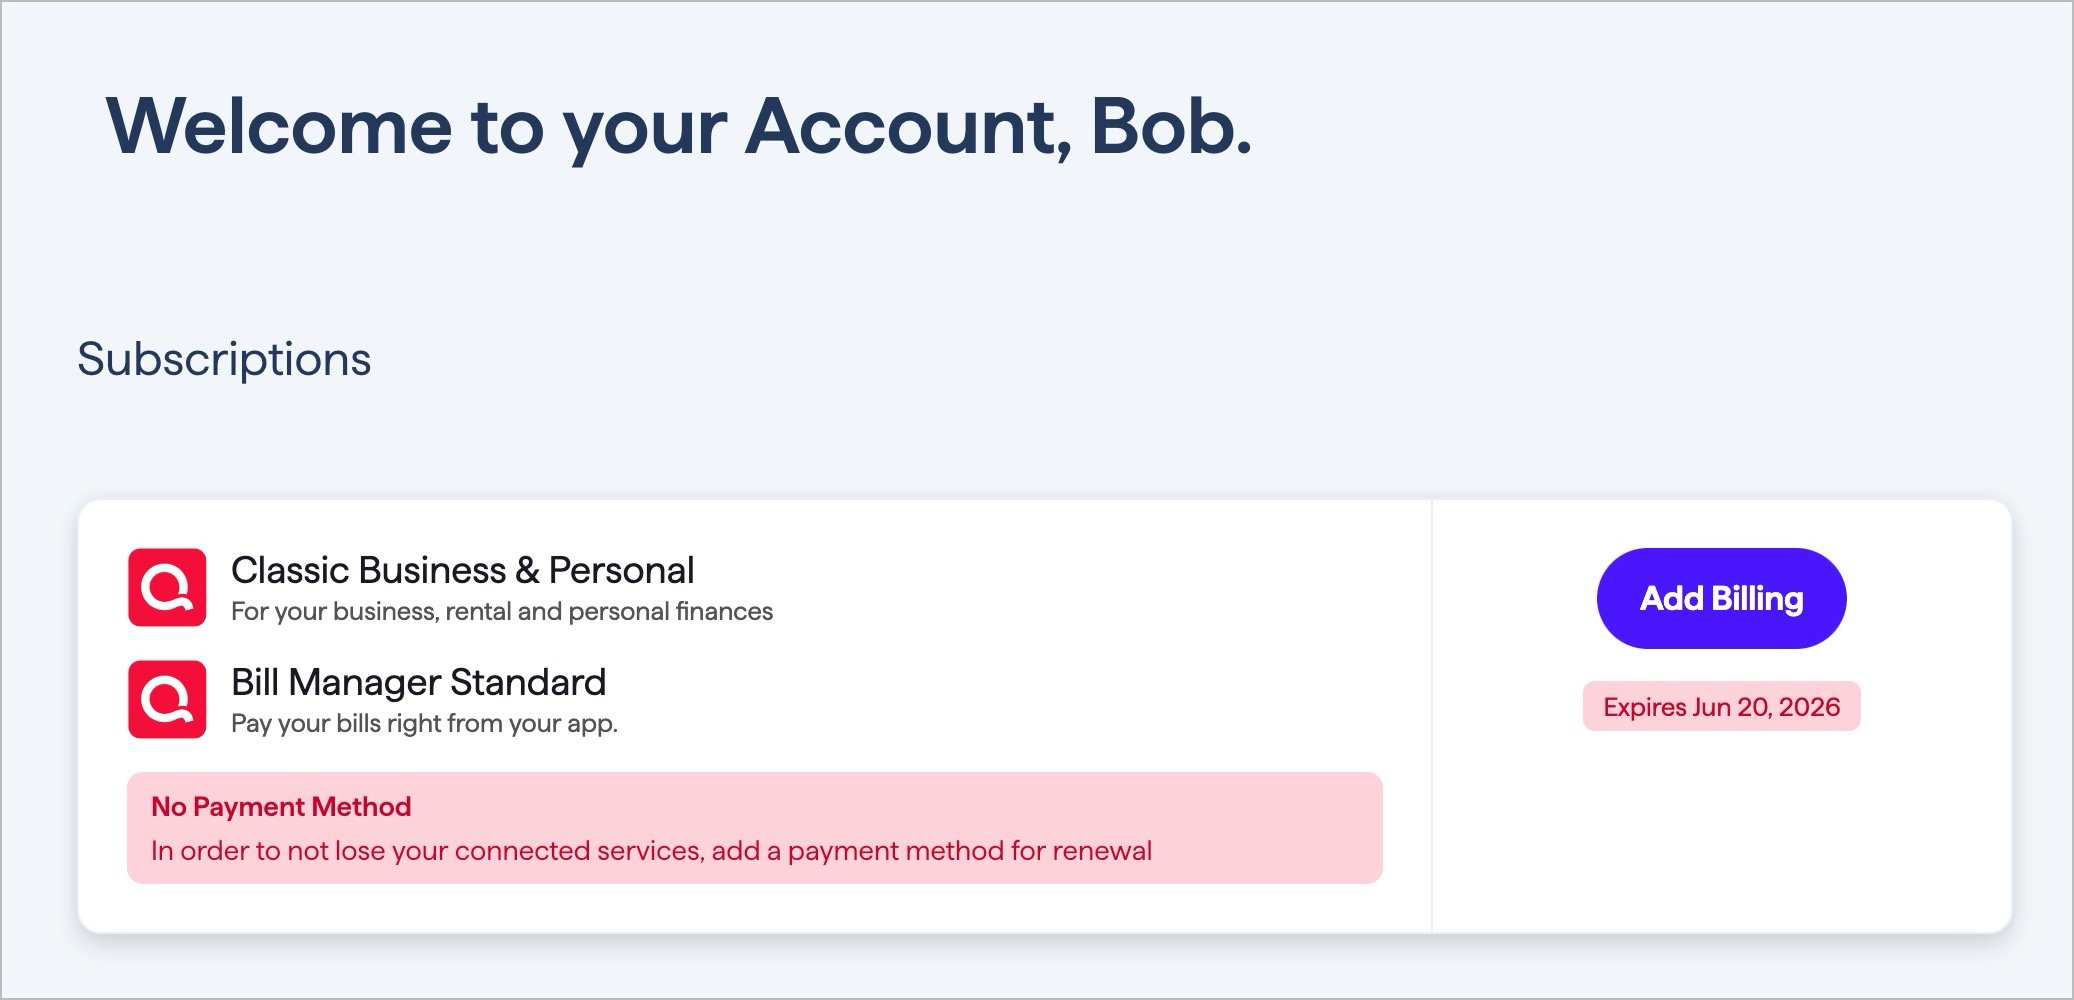The width and height of the screenshot is (2074, 1000).
Task: Click the word "Classic" in the subscription title
Action: point(290,570)
